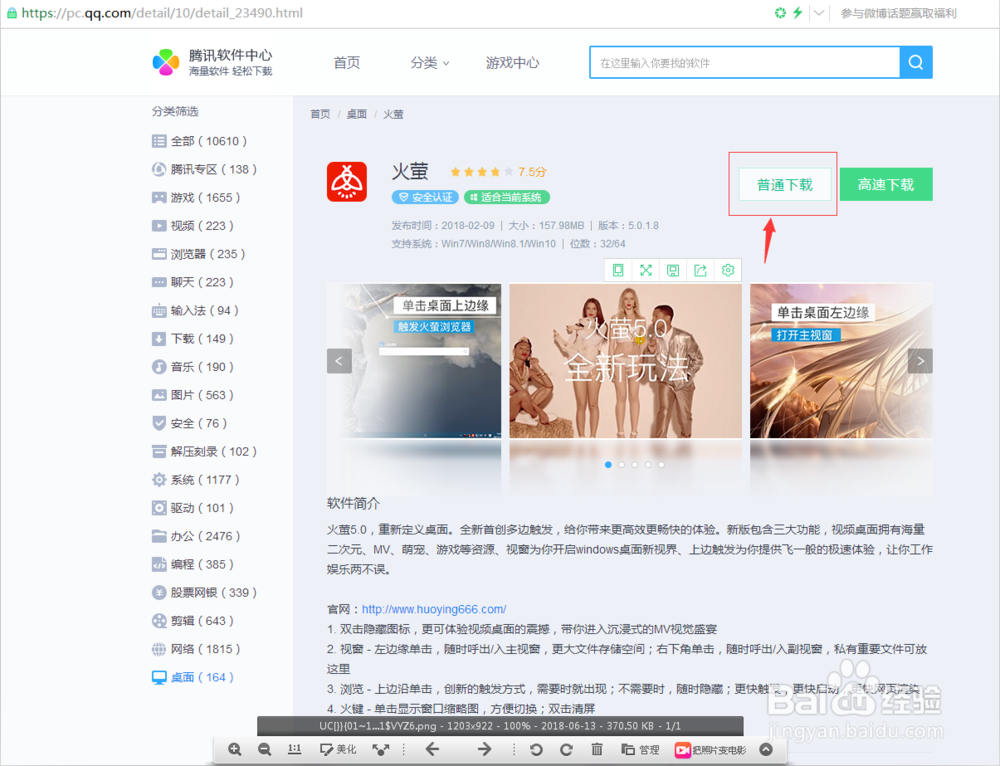Select 剪辑 (643) category
This screenshot has width=1000, height=766.
(193, 621)
